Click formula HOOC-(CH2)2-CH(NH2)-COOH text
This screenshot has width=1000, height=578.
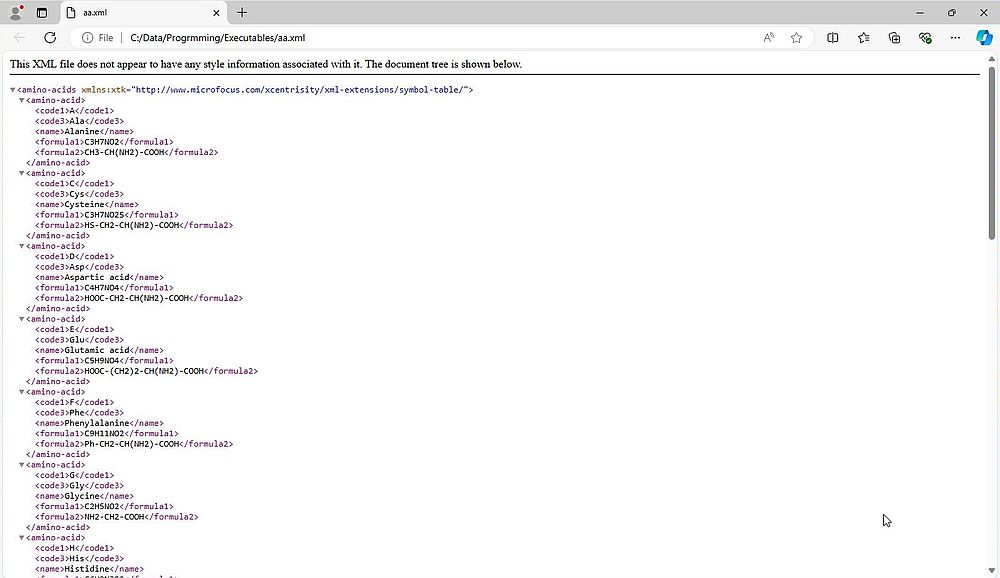144,371
